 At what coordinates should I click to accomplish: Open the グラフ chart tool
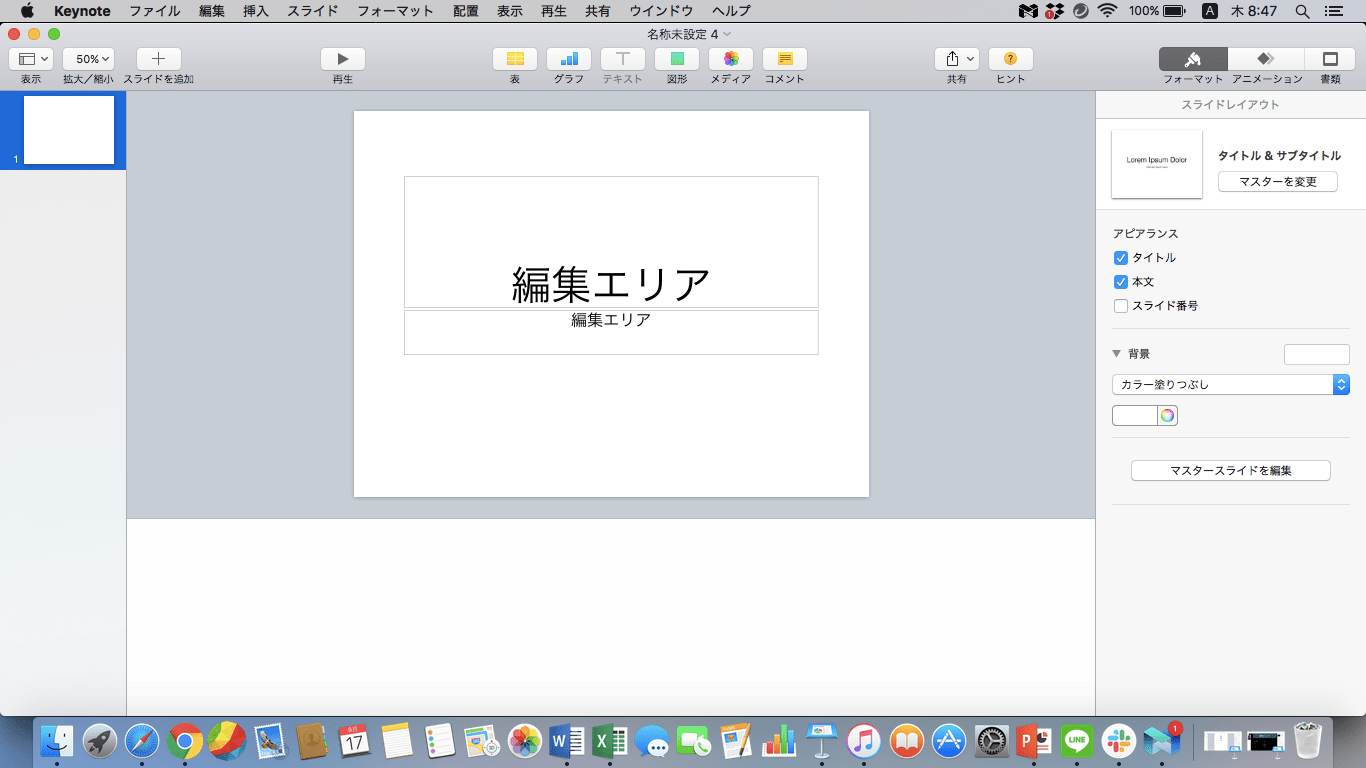tap(569, 59)
